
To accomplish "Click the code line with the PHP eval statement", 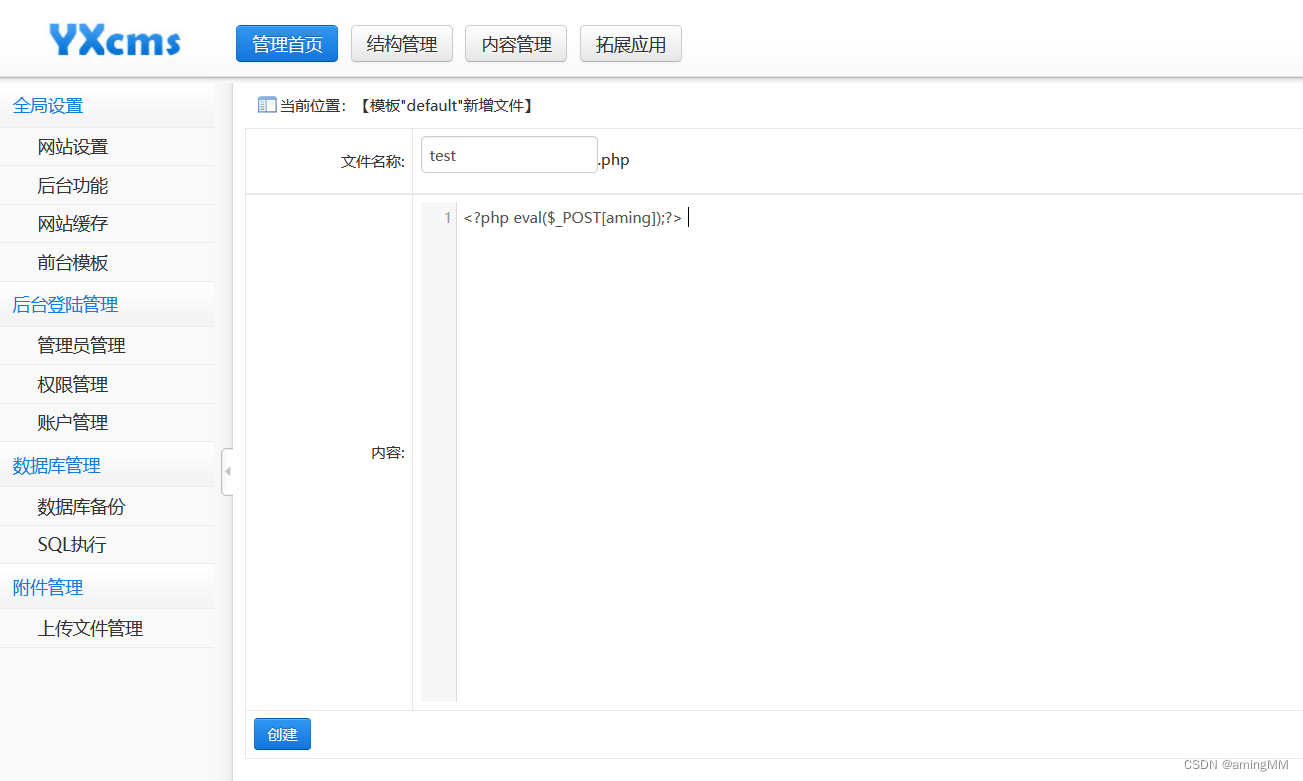I will tap(573, 218).
